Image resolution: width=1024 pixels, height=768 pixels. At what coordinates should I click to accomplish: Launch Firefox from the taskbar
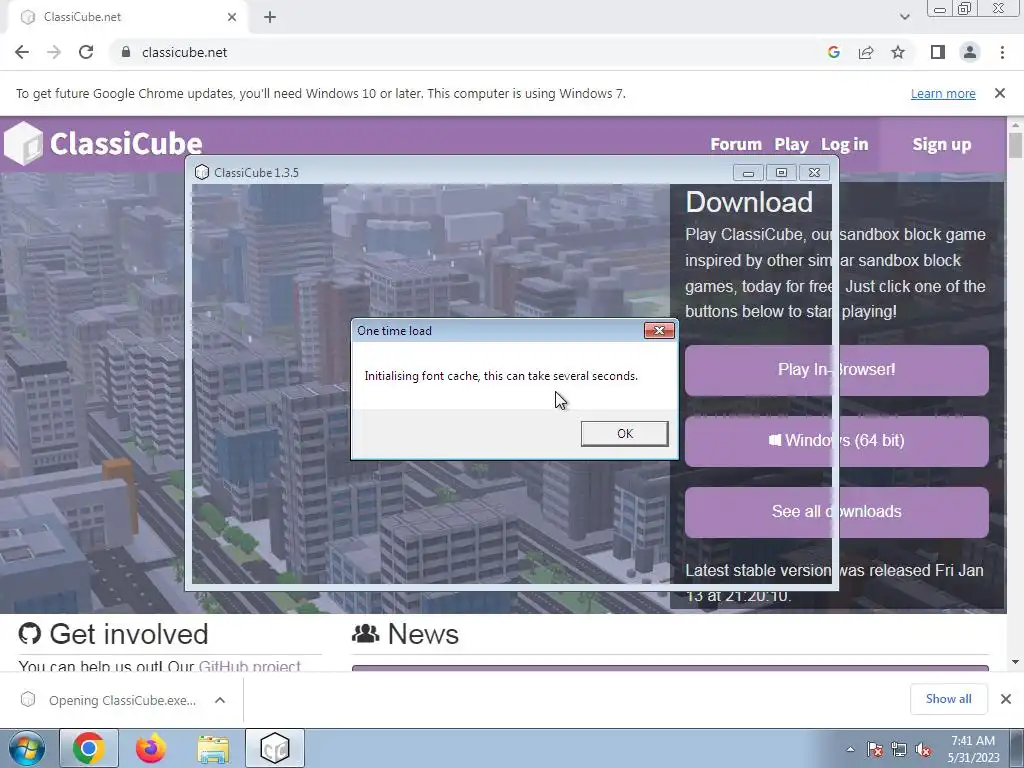[150, 748]
